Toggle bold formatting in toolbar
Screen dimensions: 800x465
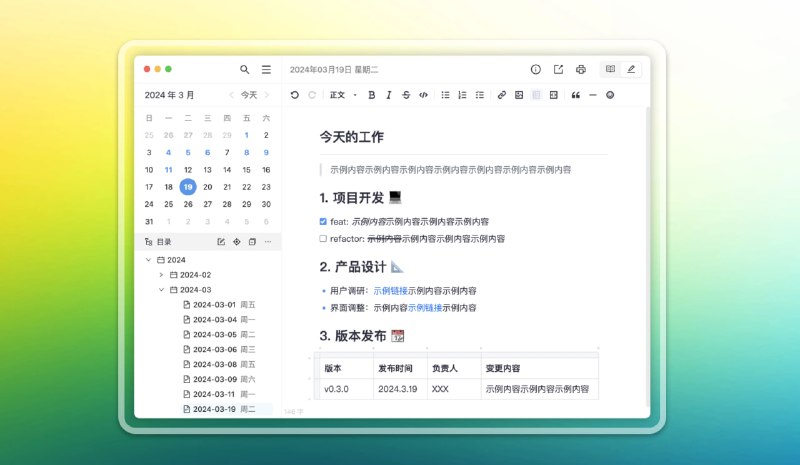point(372,95)
